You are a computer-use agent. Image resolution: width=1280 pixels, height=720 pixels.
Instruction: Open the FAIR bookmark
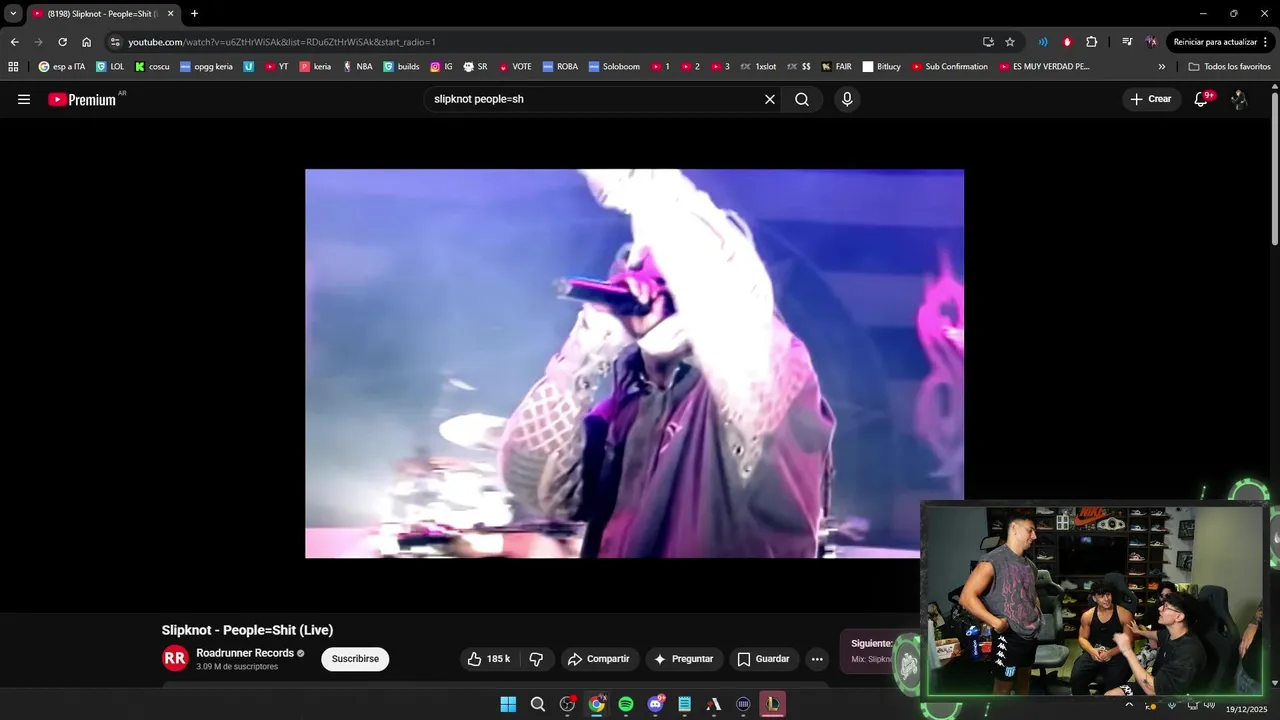[x=836, y=67]
